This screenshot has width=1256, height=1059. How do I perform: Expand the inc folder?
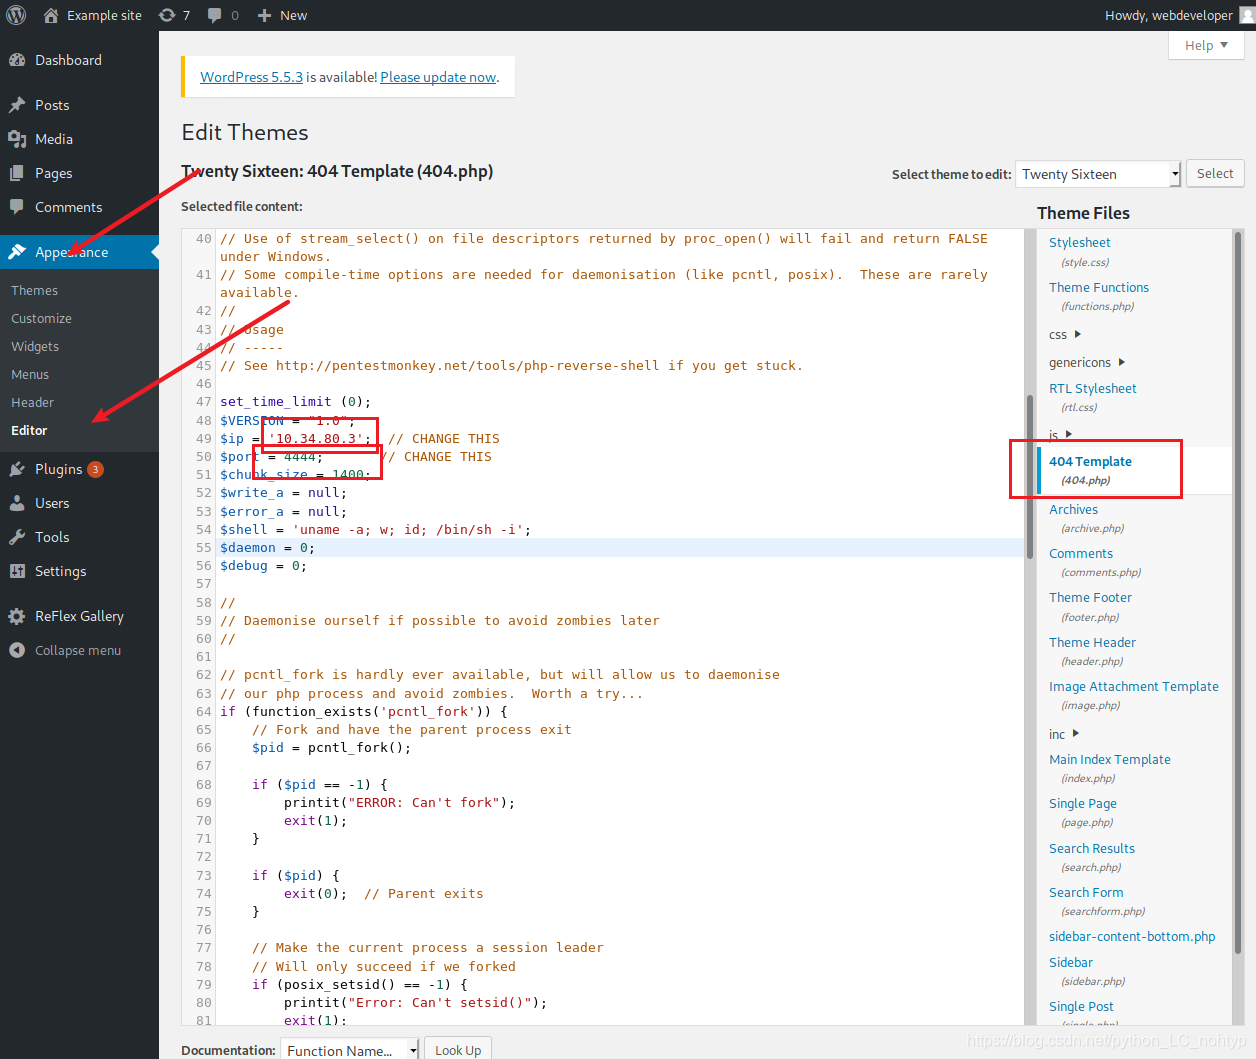[x=1075, y=733]
